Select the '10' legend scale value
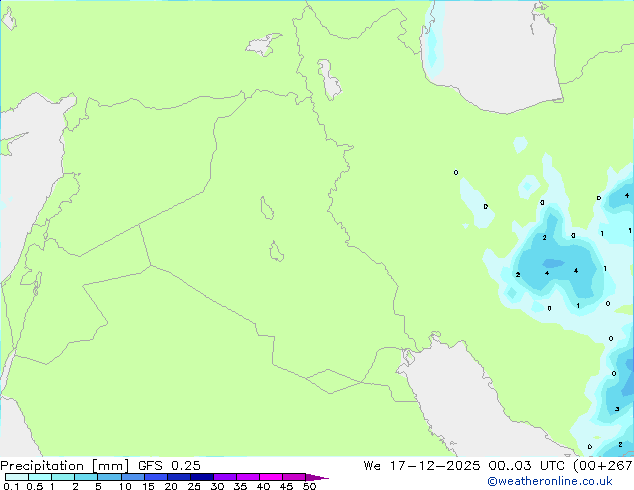The width and height of the screenshot is (634, 490). [125, 486]
